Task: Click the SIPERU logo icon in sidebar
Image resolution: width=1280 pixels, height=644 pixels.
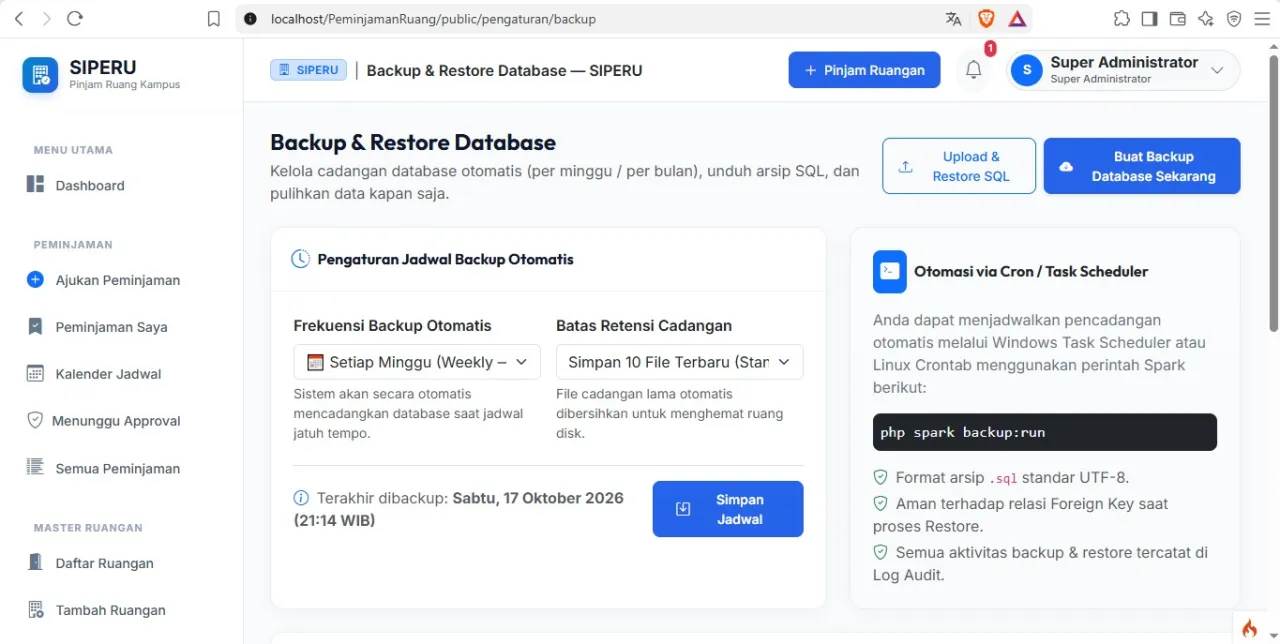Action: (x=40, y=75)
